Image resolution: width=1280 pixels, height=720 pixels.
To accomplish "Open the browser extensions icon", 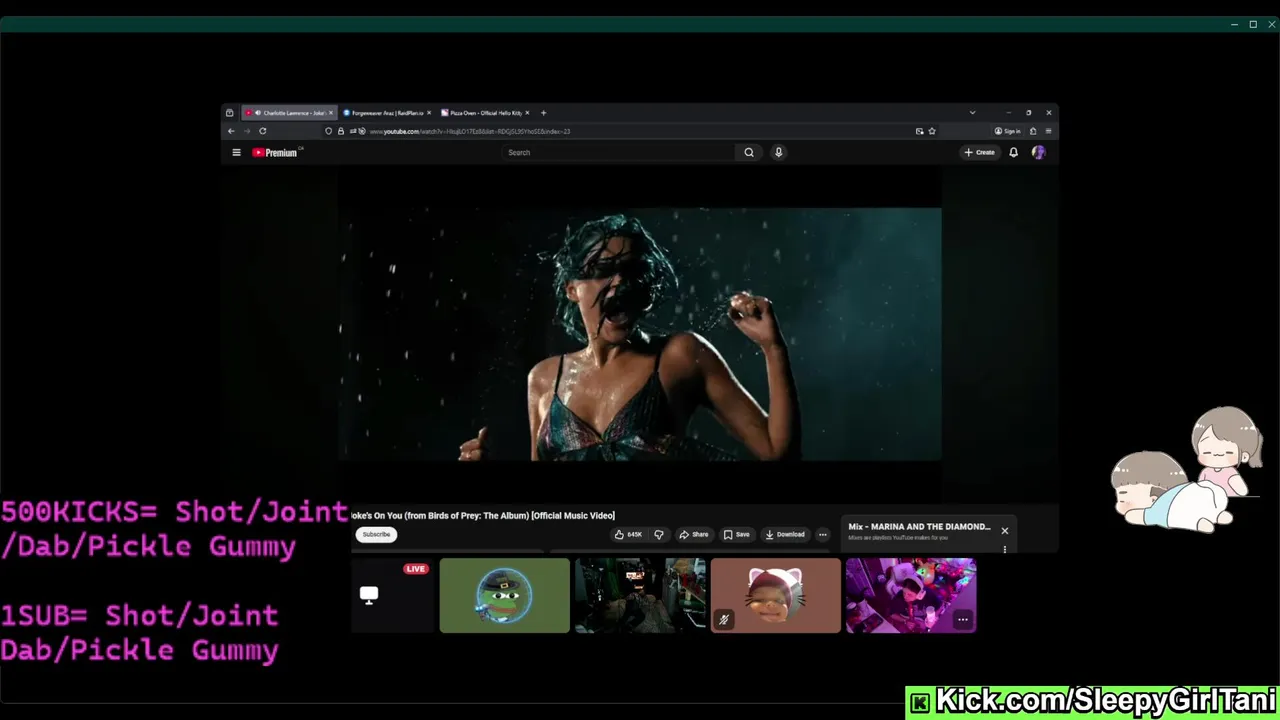I will coord(1033,131).
